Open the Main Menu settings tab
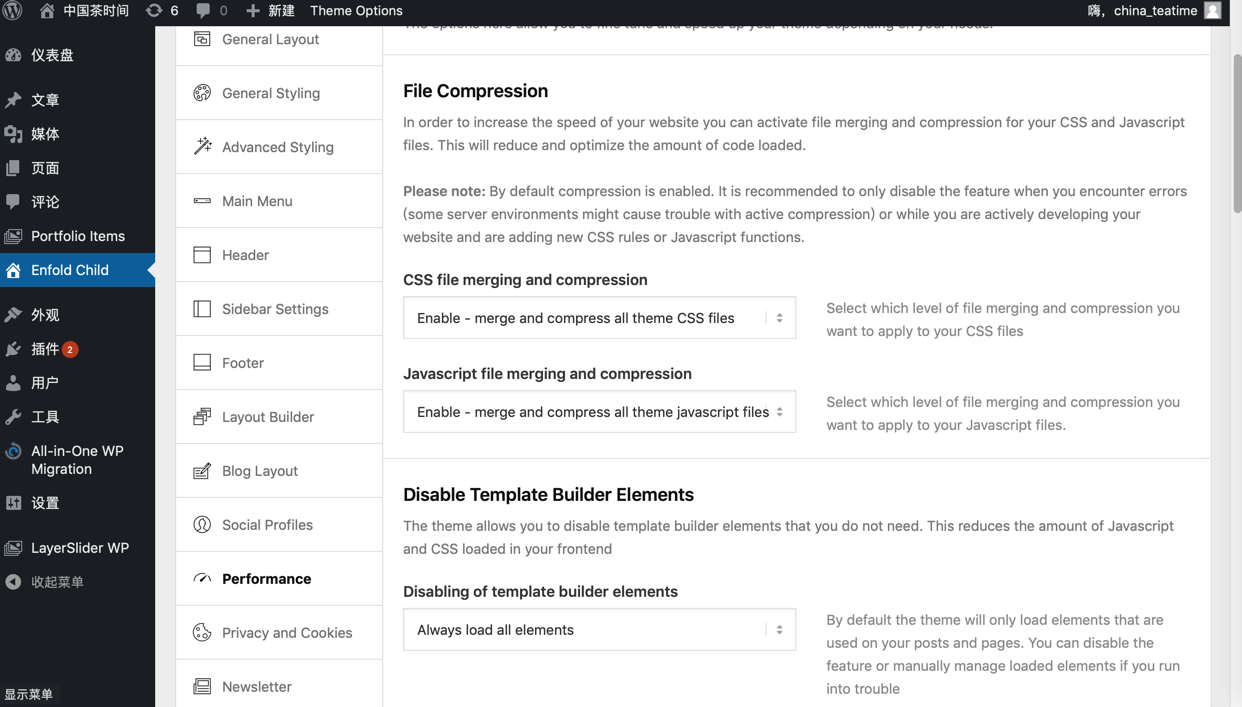1242x707 pixels. (257, 201)
